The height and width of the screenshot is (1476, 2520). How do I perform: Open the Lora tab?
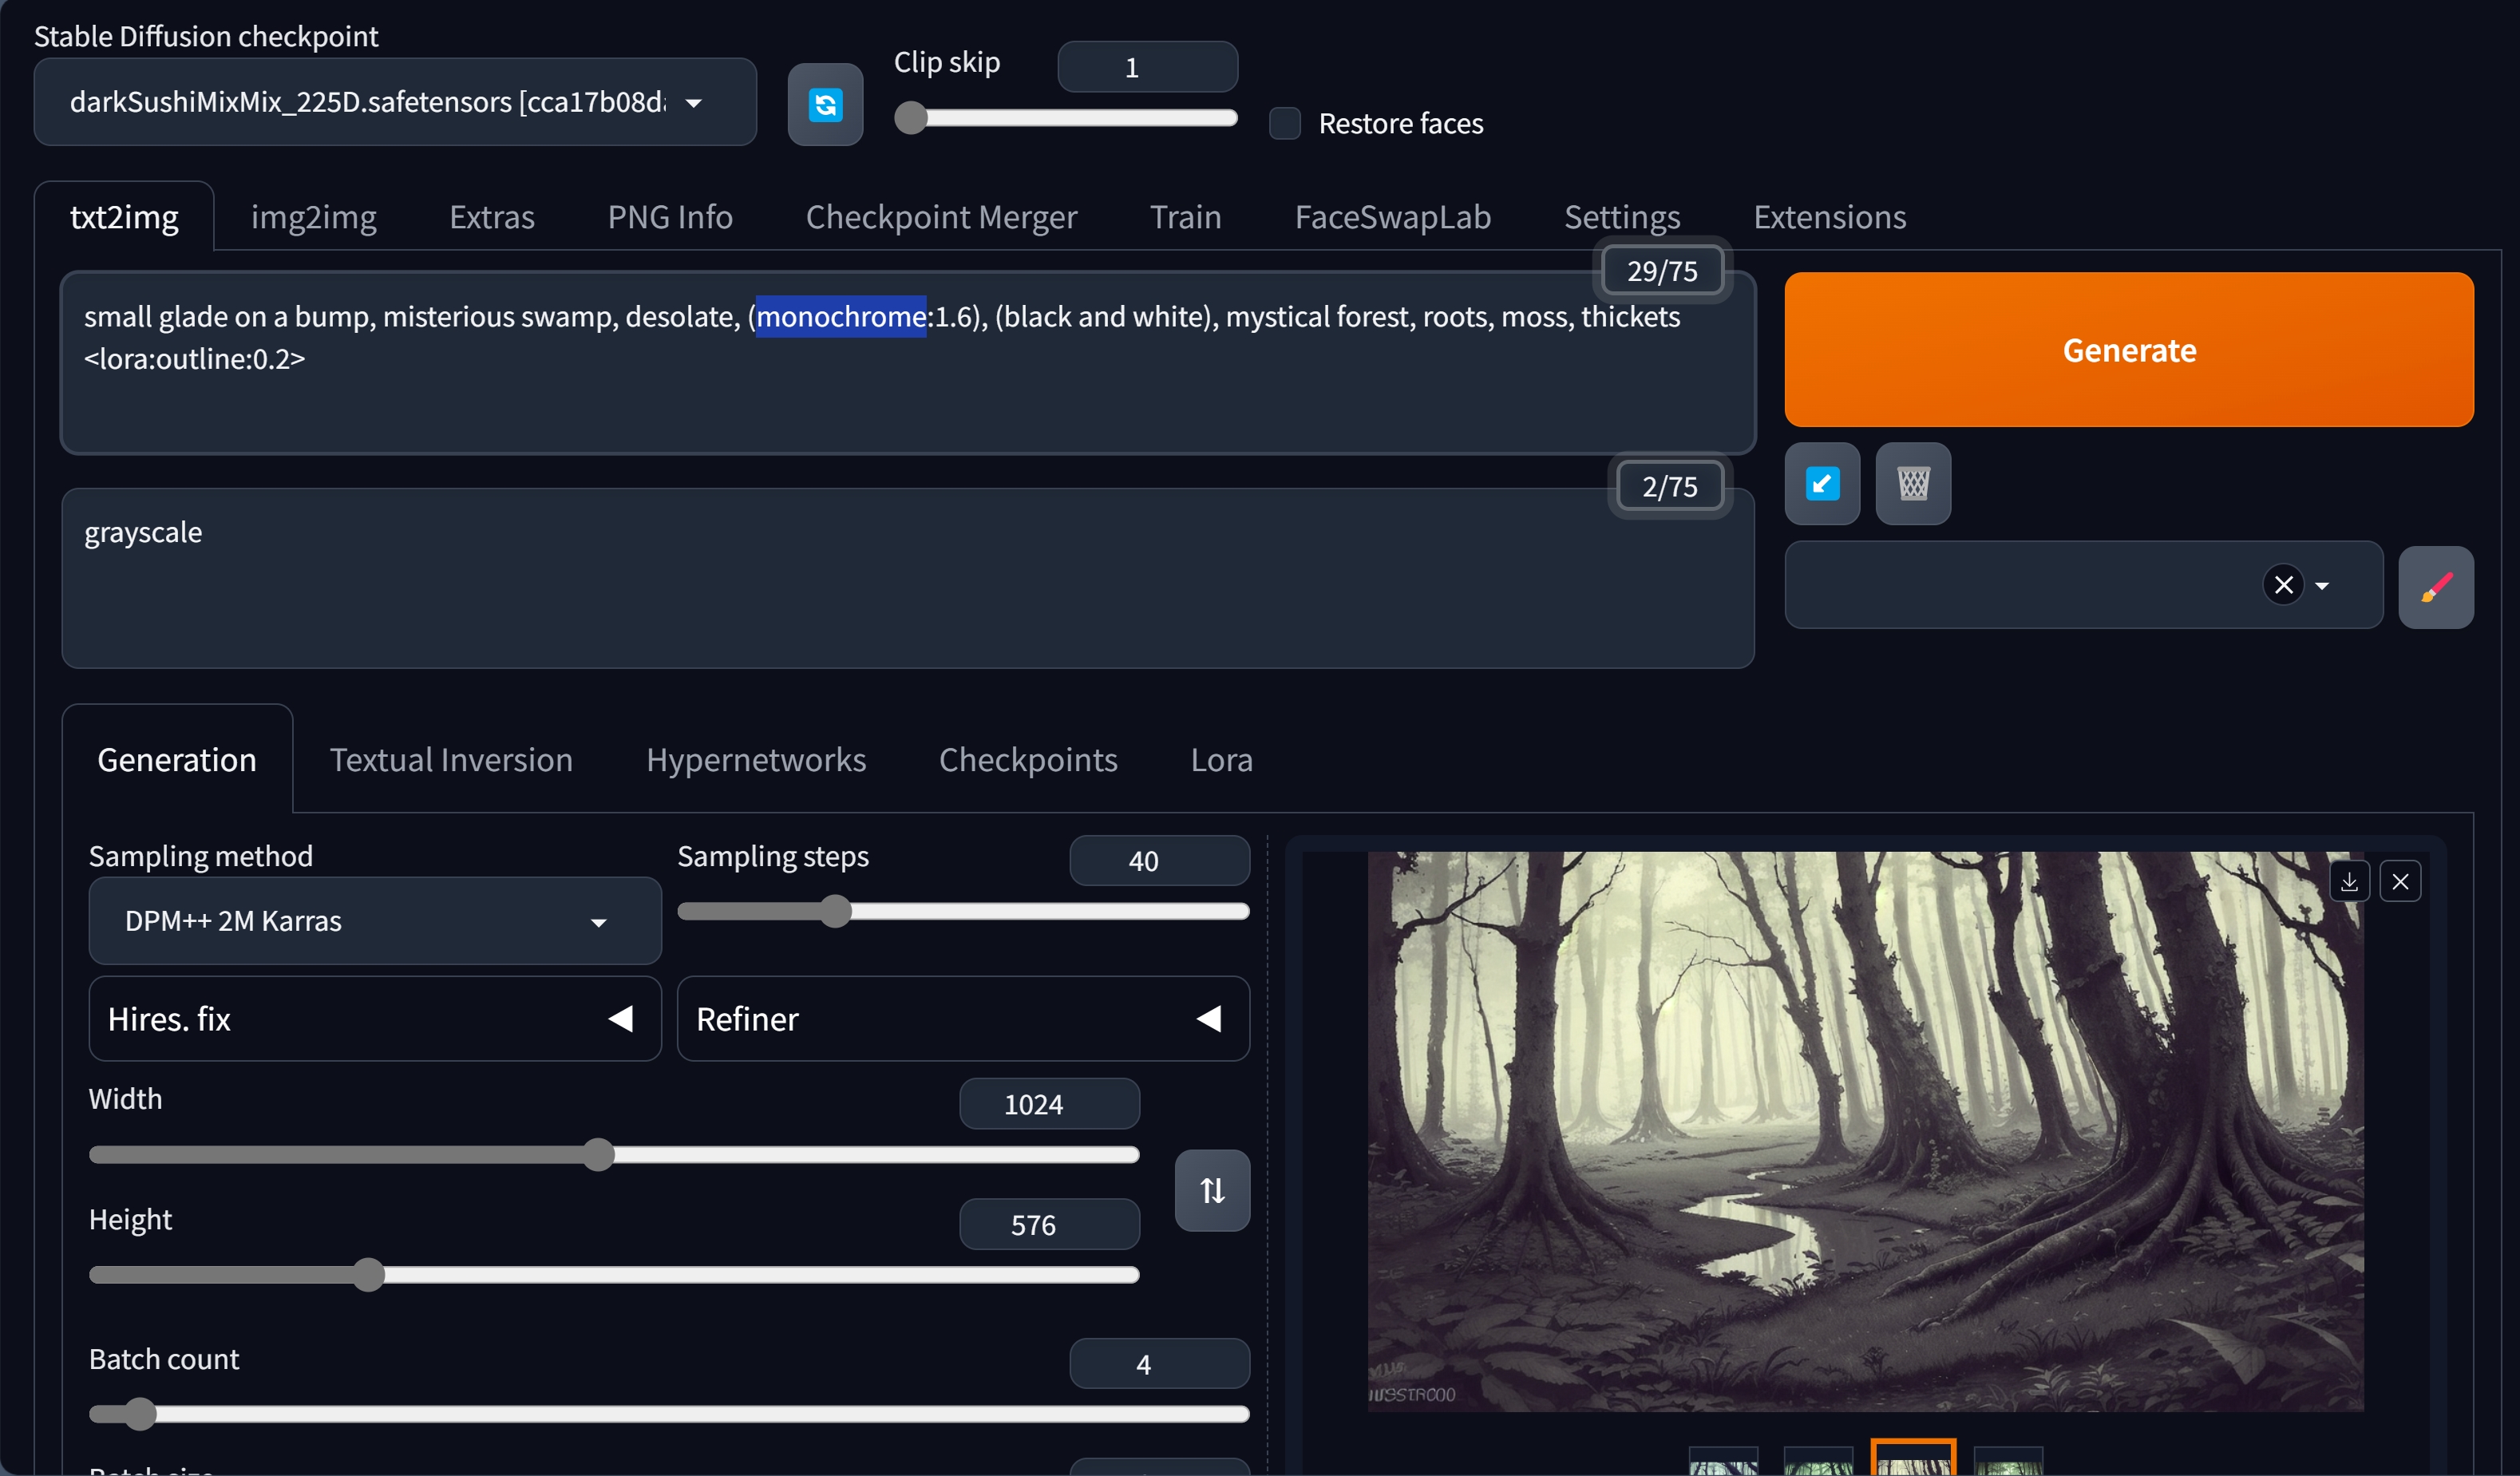1221,760
